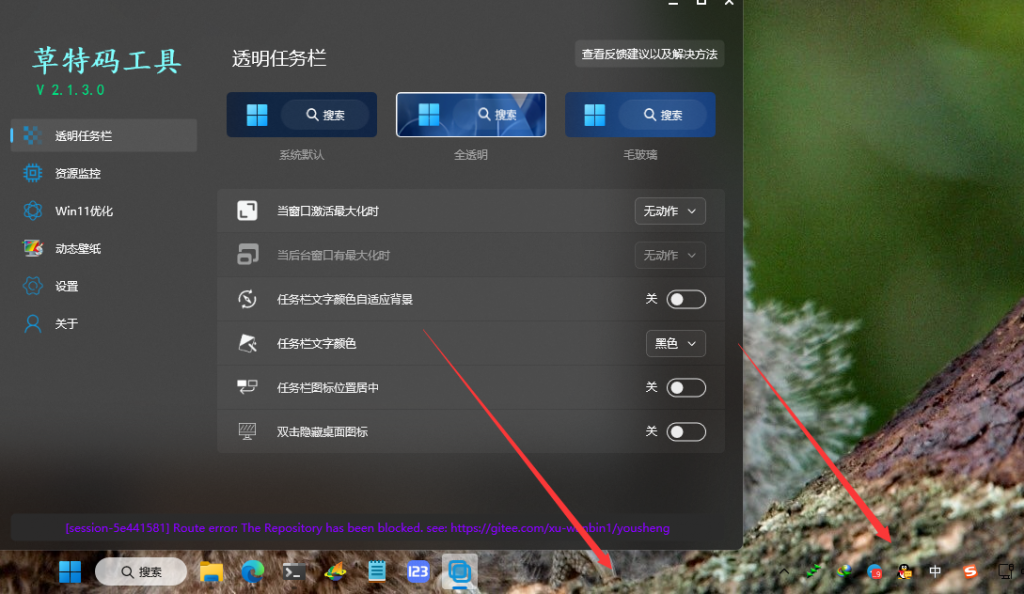Open the 资源监控 sidebar section
Viewport: 1024px width, 594px height.
(104, 174)
